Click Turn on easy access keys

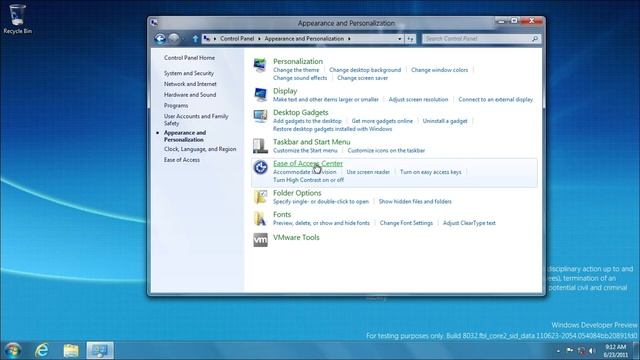pos(431,172)
